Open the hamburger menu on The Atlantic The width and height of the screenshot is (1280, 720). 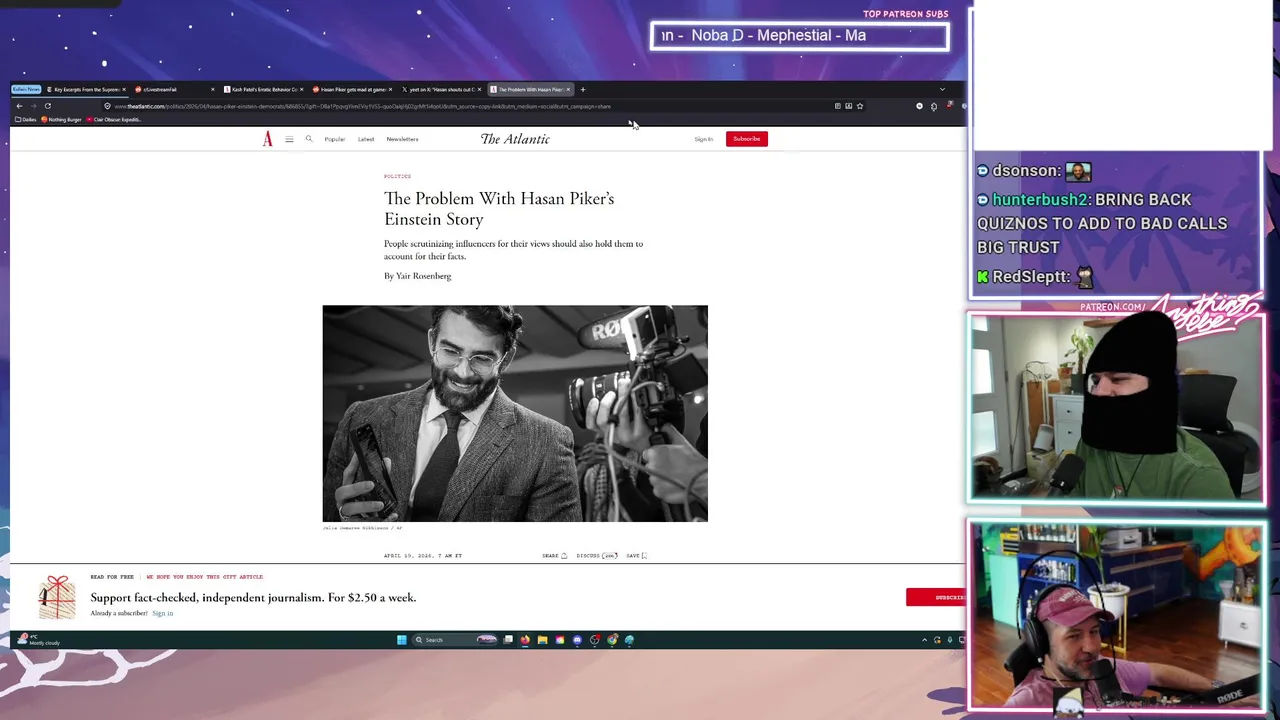click(289, 139)
